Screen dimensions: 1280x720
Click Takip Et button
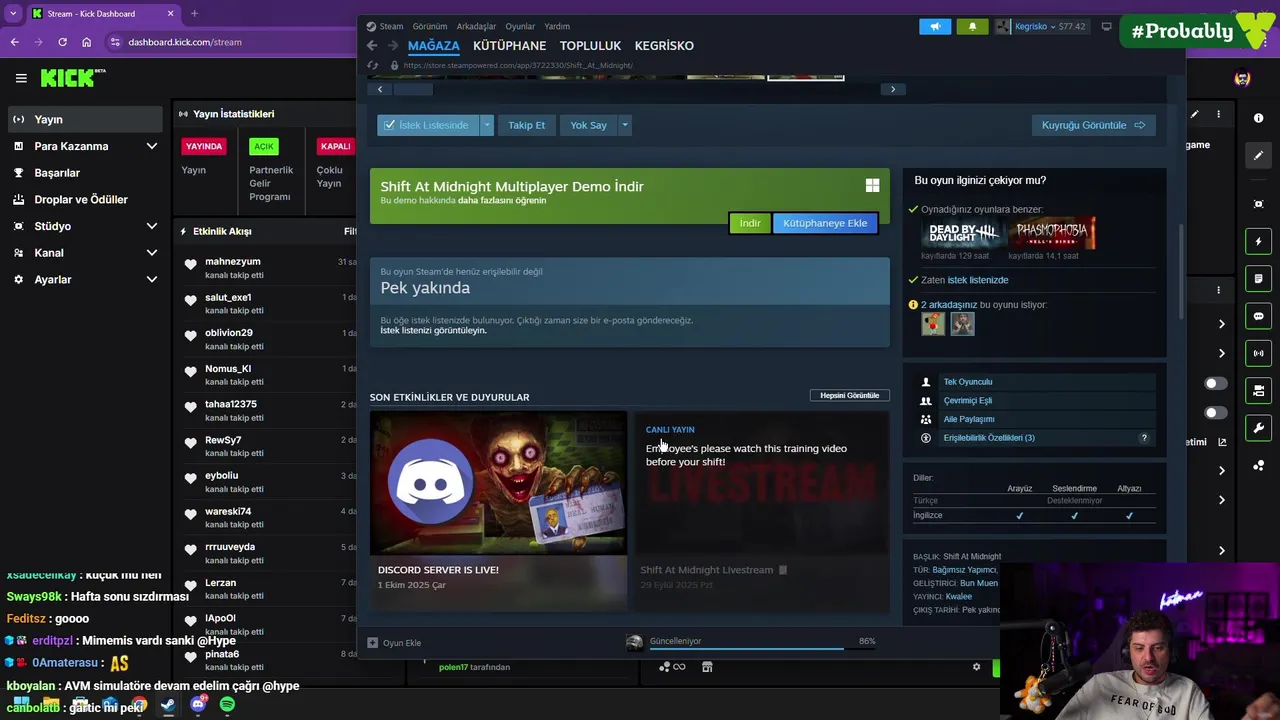[526, 125]
